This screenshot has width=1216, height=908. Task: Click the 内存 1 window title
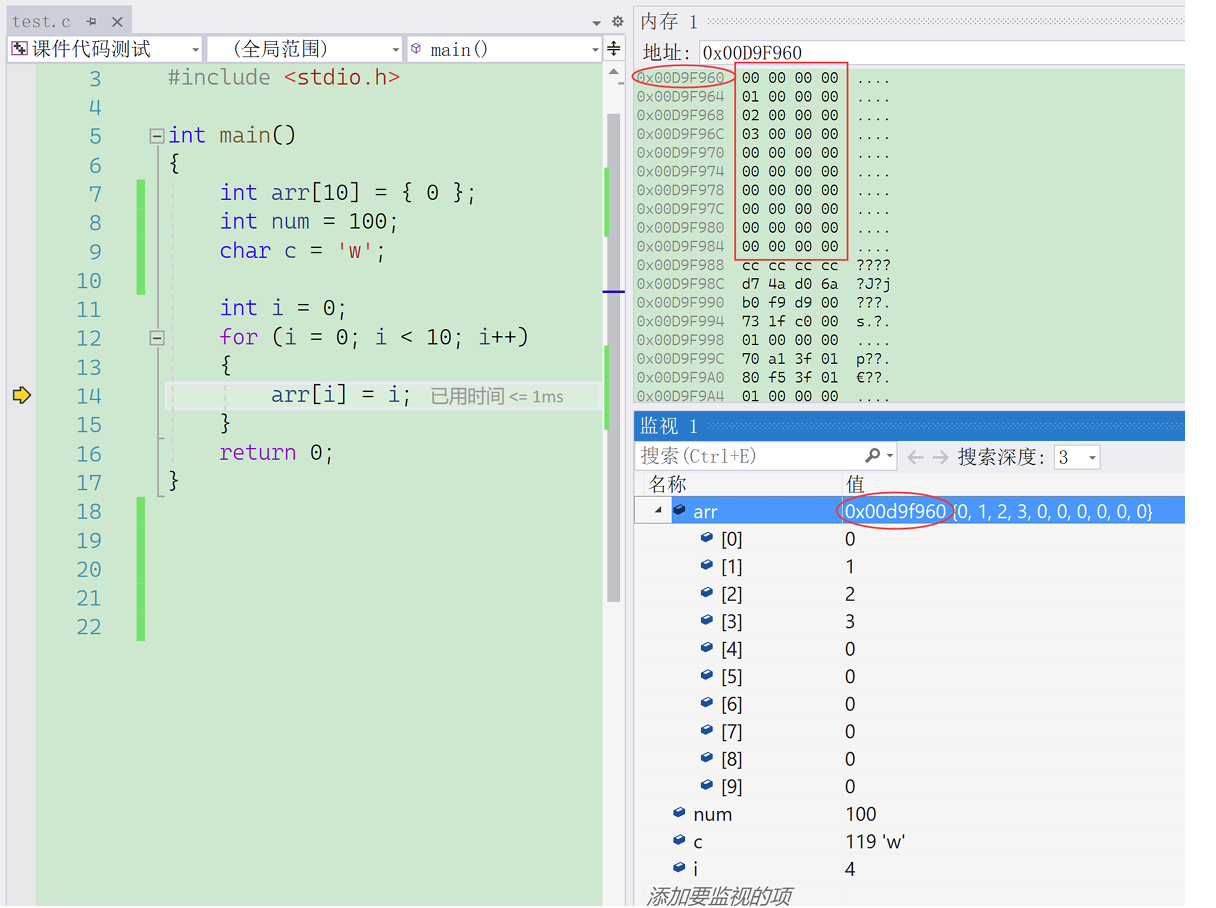pos(669,21)
